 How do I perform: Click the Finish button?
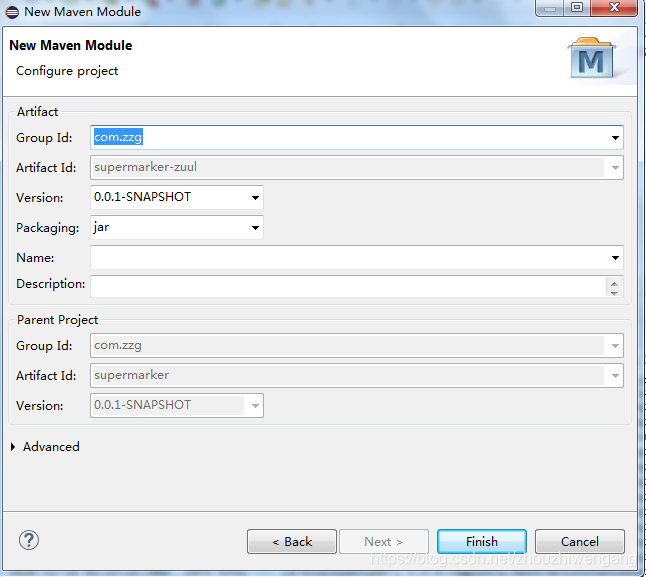[482, 542]
